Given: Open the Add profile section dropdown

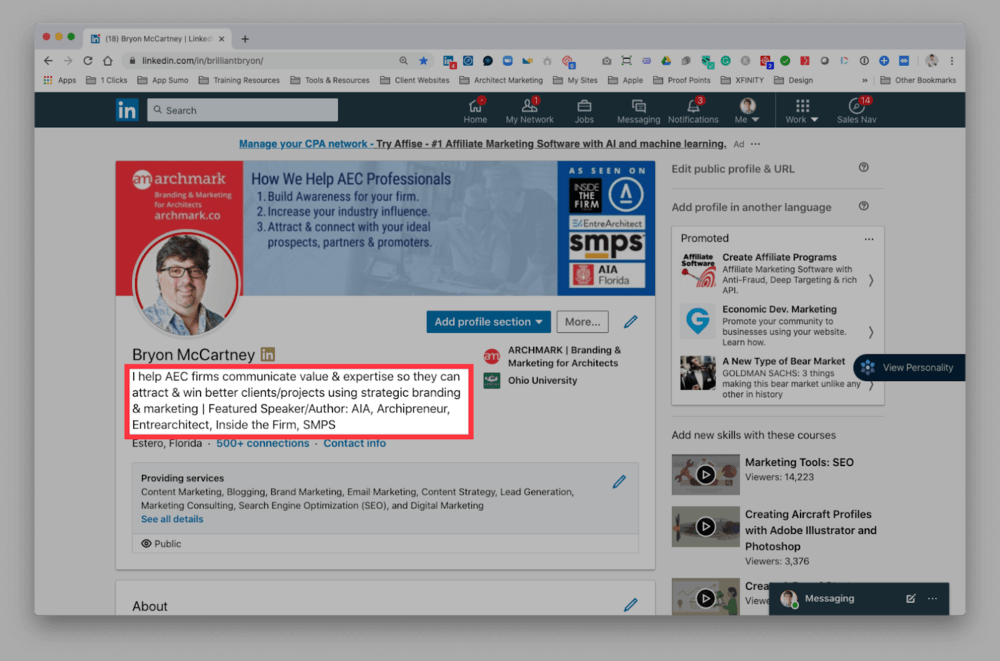Looking at the screenshot, I should pyautogui.click(x=489, y=322).
